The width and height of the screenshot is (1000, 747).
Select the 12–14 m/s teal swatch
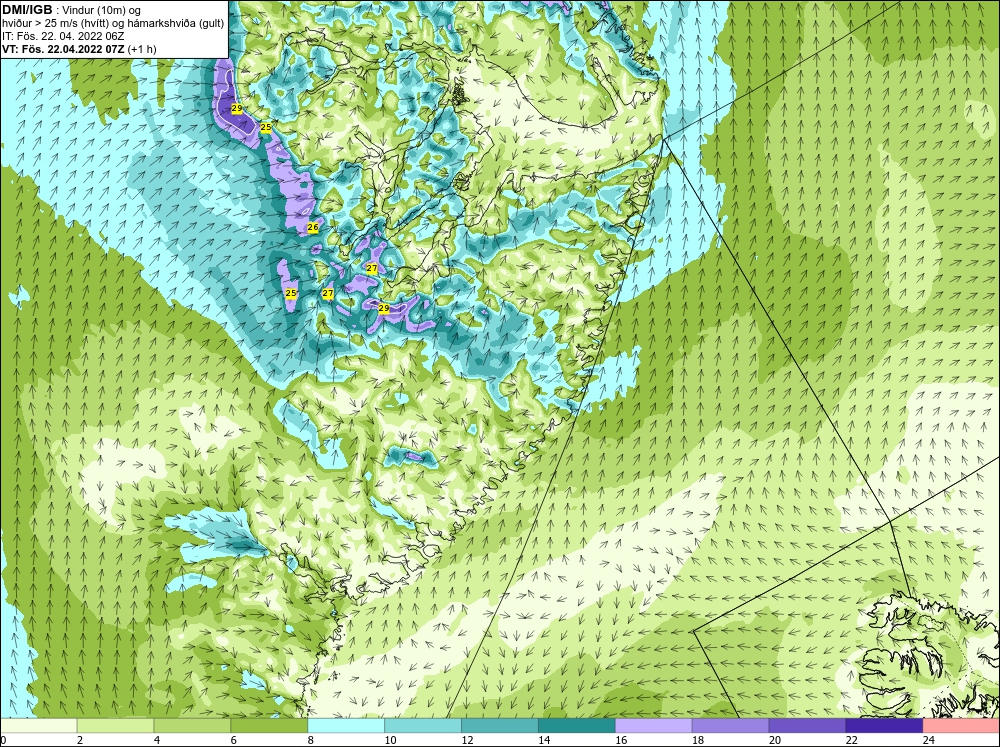(x=500, y=725)
